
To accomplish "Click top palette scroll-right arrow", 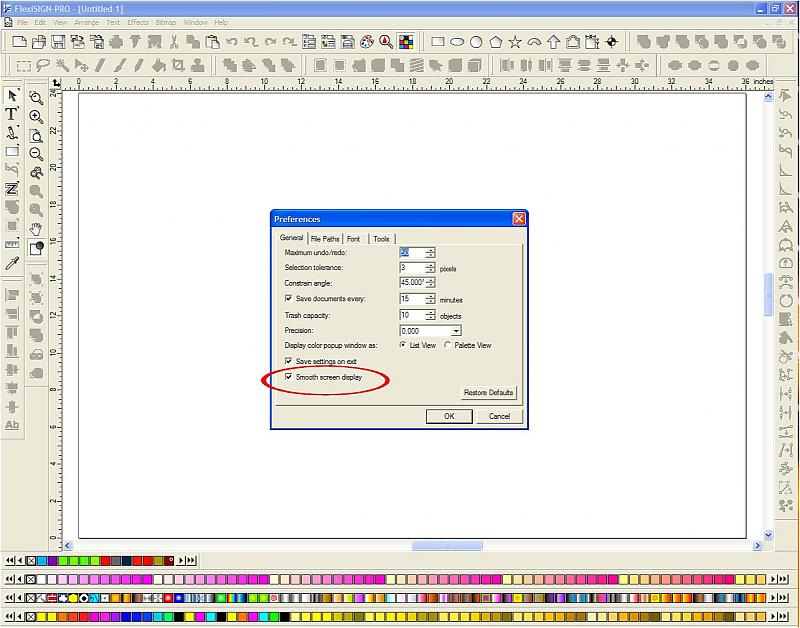I will 181,561.
